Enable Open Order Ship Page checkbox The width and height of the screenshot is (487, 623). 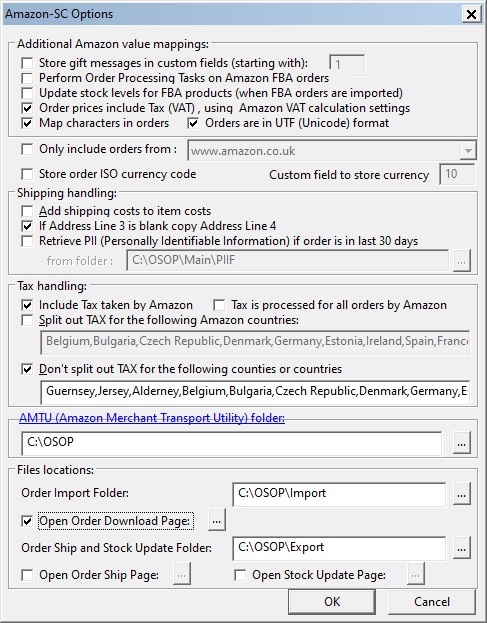click(27, 575)
